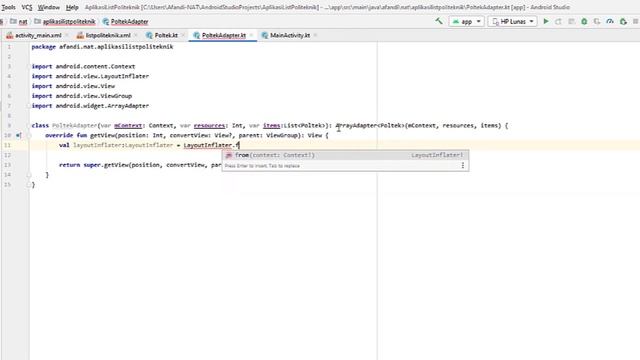Click the PoltekAdapter breadcrumb
640x360 pixels.
point(125,22)
